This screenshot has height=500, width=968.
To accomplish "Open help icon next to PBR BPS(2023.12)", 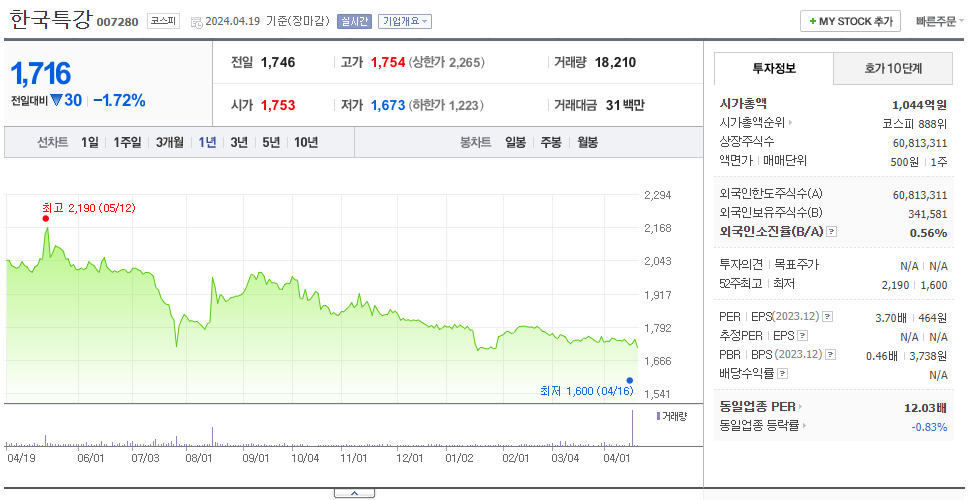I will pos(831,355).
